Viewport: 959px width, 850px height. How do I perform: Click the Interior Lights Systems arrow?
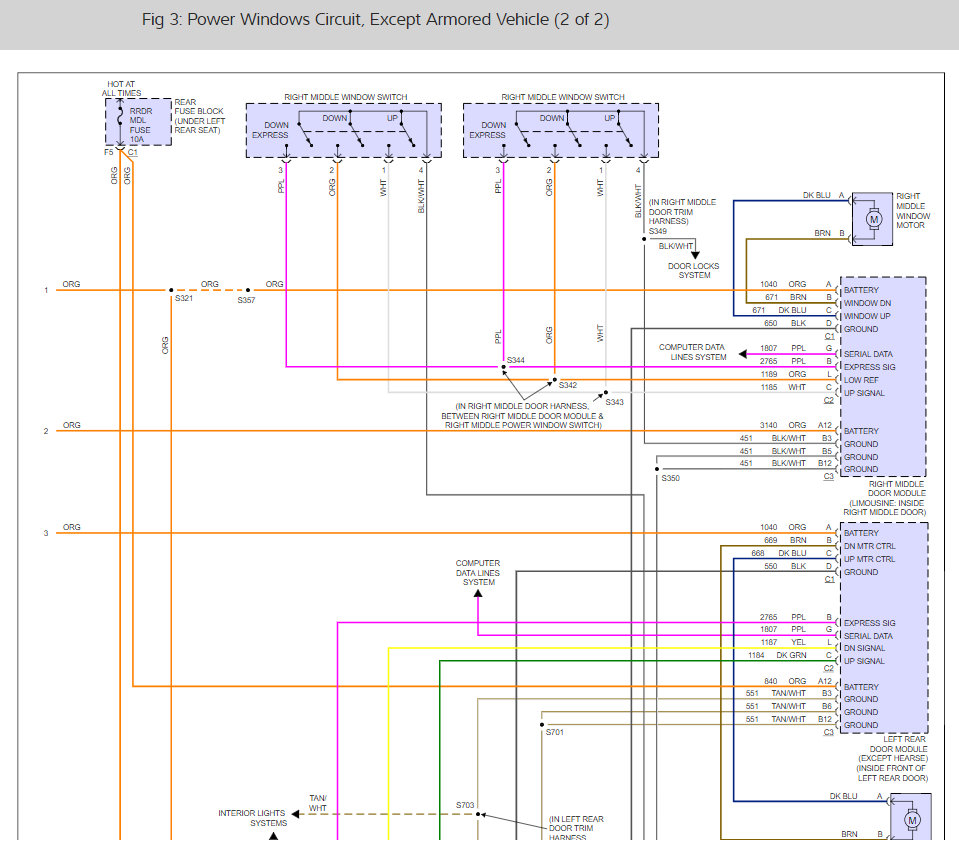(295, 814)
